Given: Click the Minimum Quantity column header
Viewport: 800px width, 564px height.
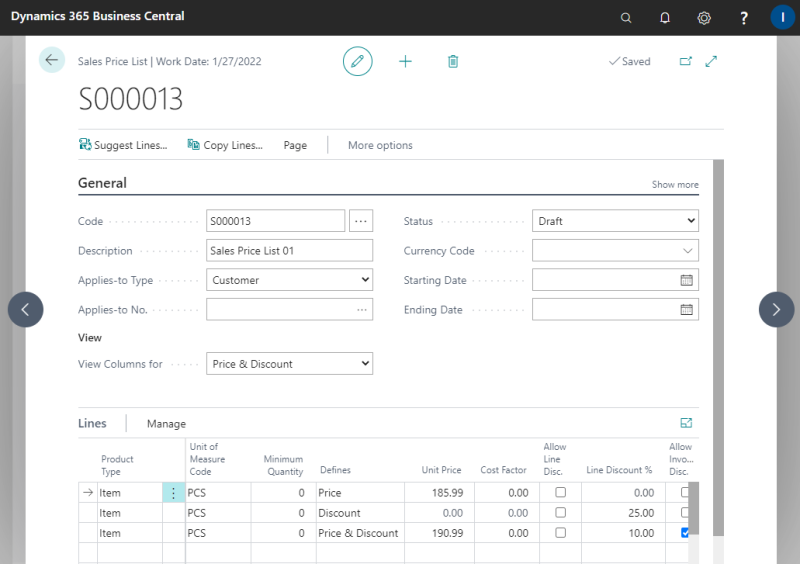Looking at the screenshot, I should (x=283, y=465).
